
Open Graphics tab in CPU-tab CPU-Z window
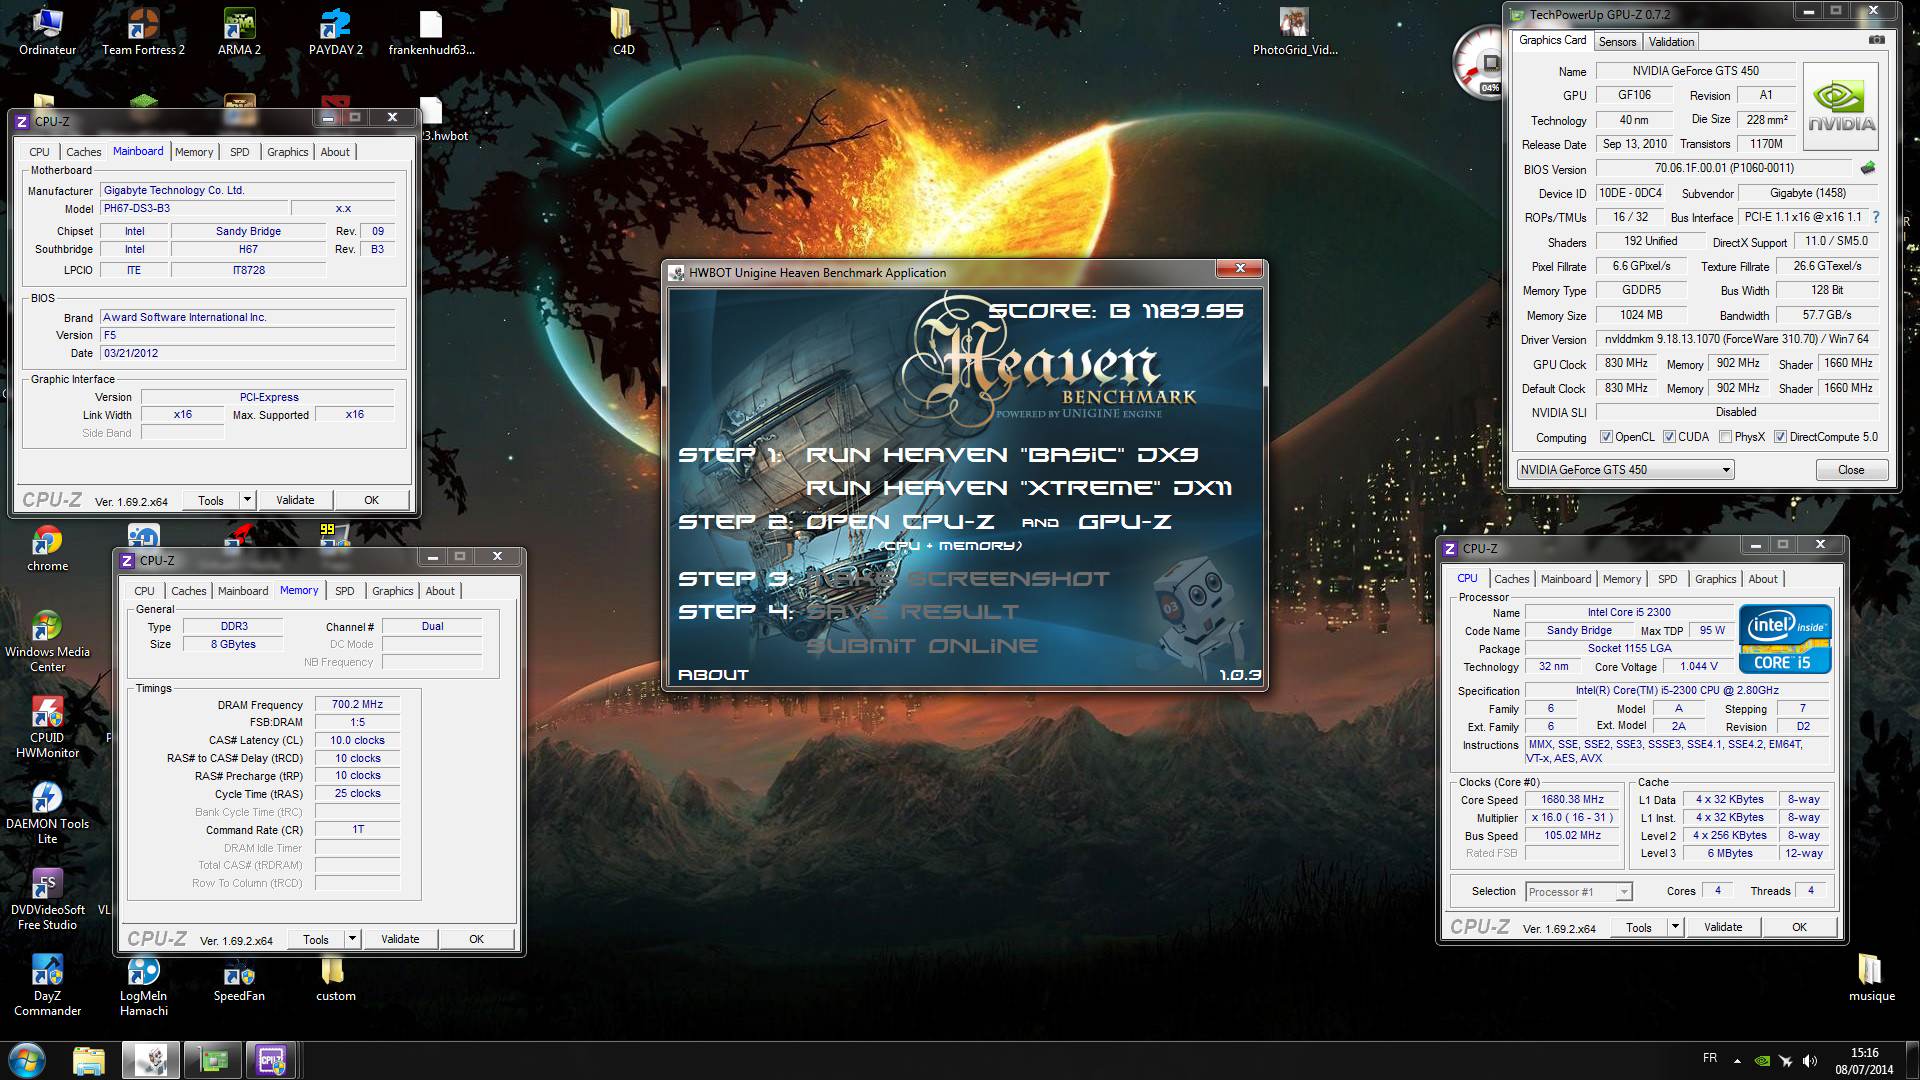(1715, 579)
